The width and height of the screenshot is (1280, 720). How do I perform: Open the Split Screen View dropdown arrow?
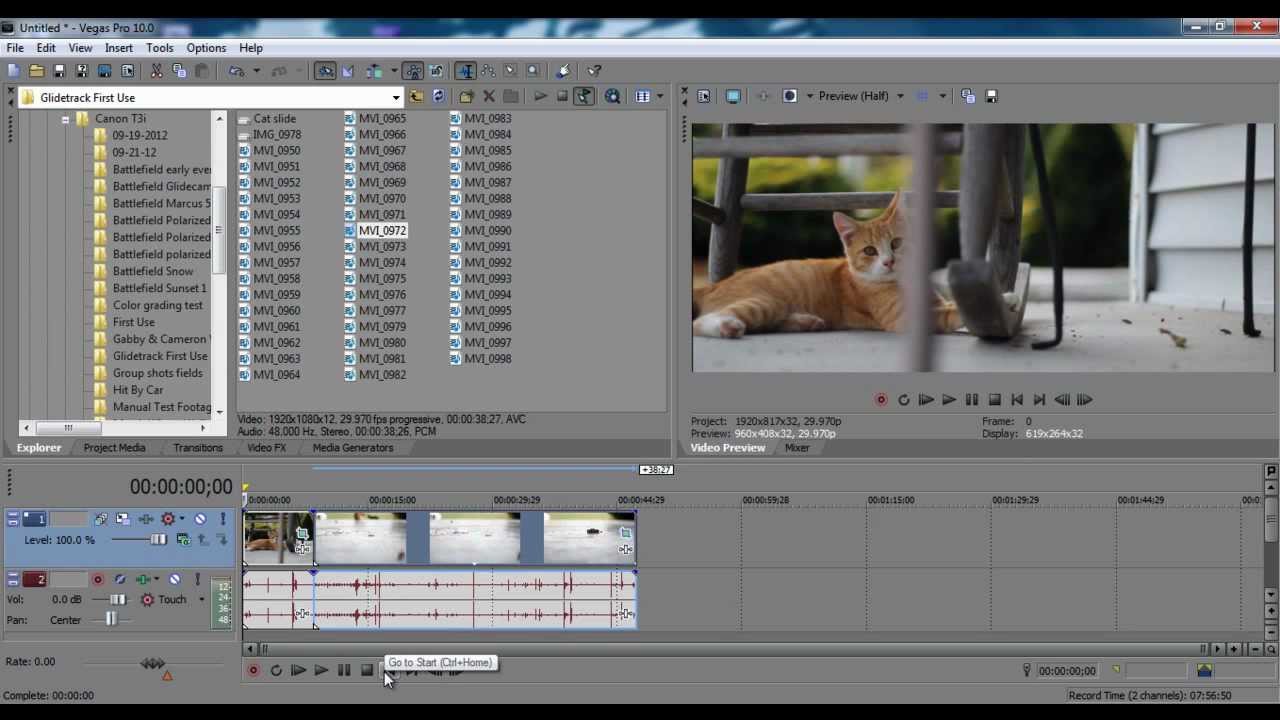click(810, 96)
